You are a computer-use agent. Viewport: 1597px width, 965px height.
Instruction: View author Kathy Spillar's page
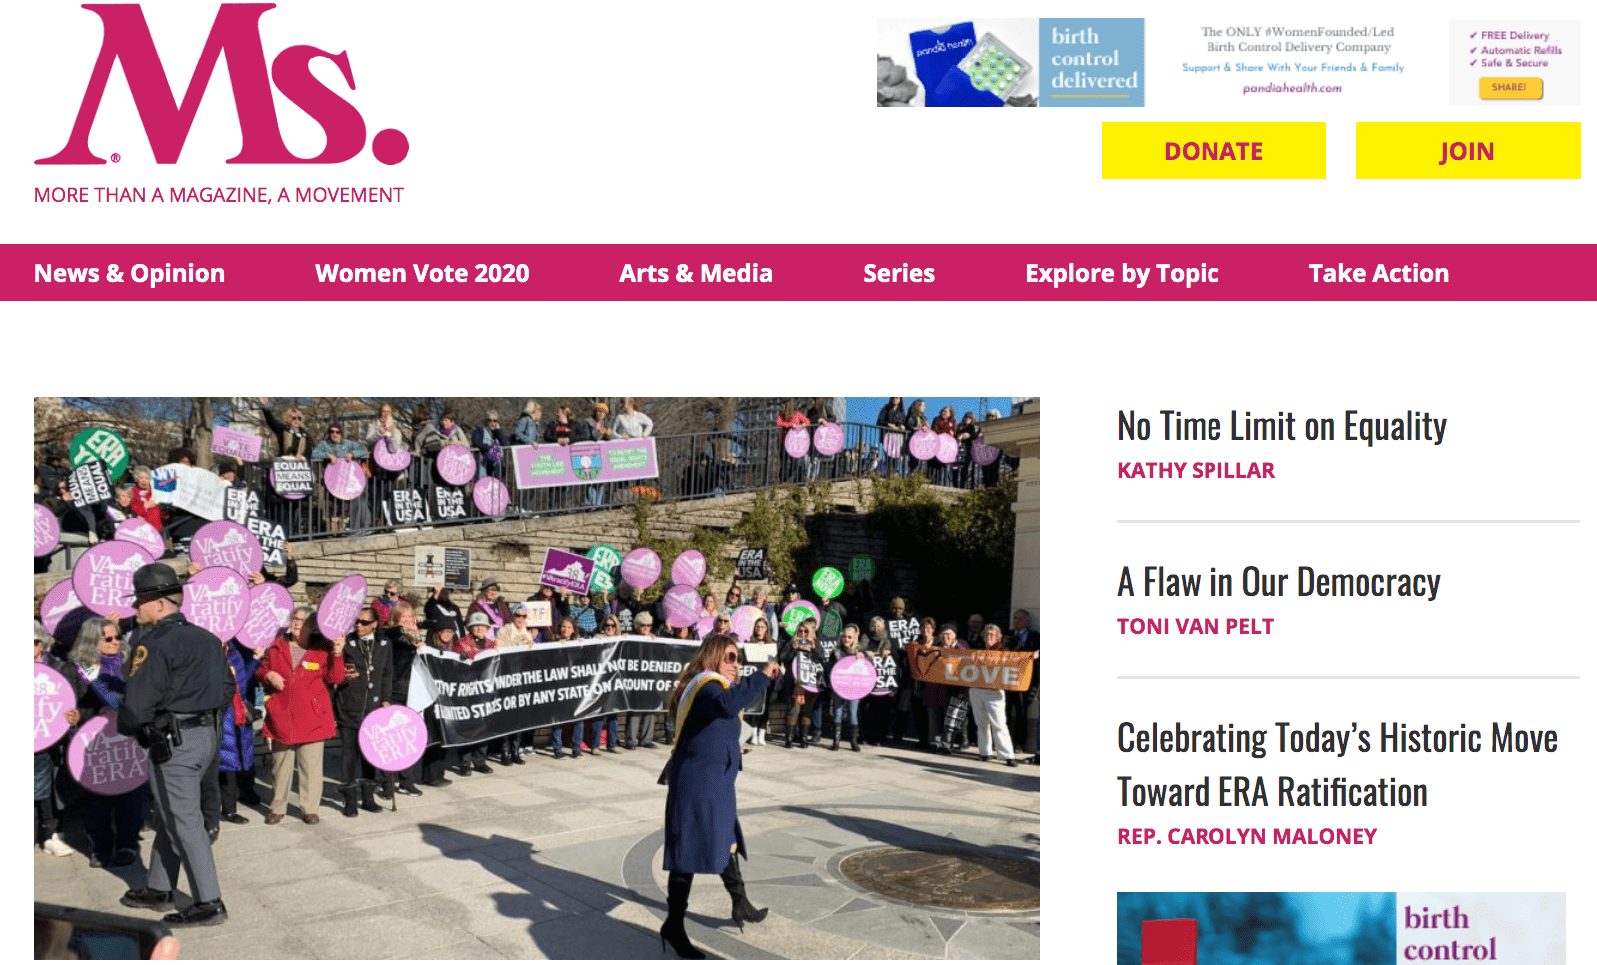point(1196,470)
